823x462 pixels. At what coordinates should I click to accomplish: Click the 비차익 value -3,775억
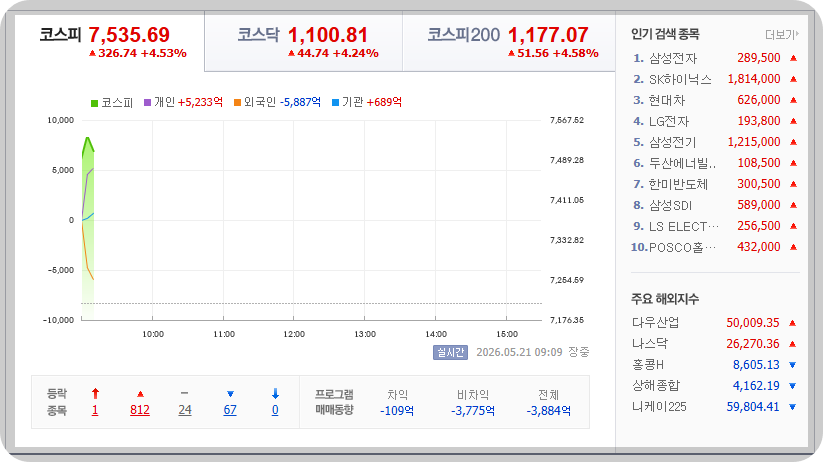pyautogui.click(x=472, y=411)
